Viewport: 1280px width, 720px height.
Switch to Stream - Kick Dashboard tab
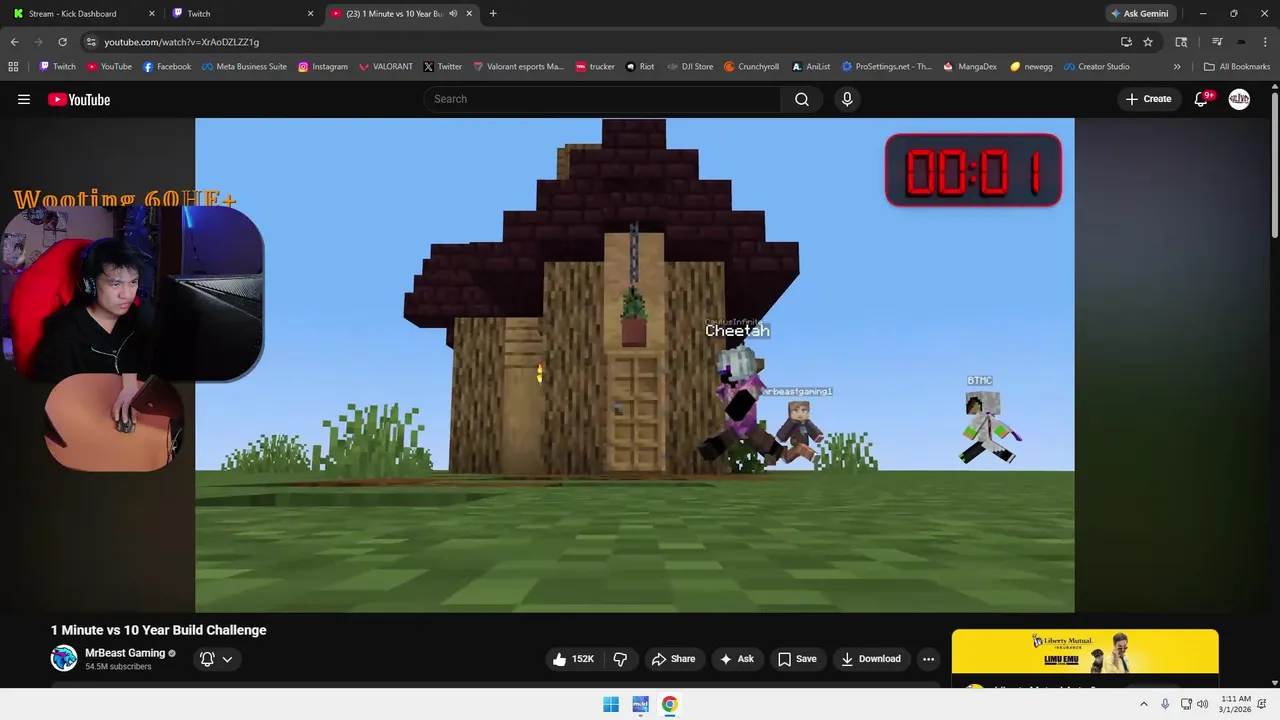point(85,14)
